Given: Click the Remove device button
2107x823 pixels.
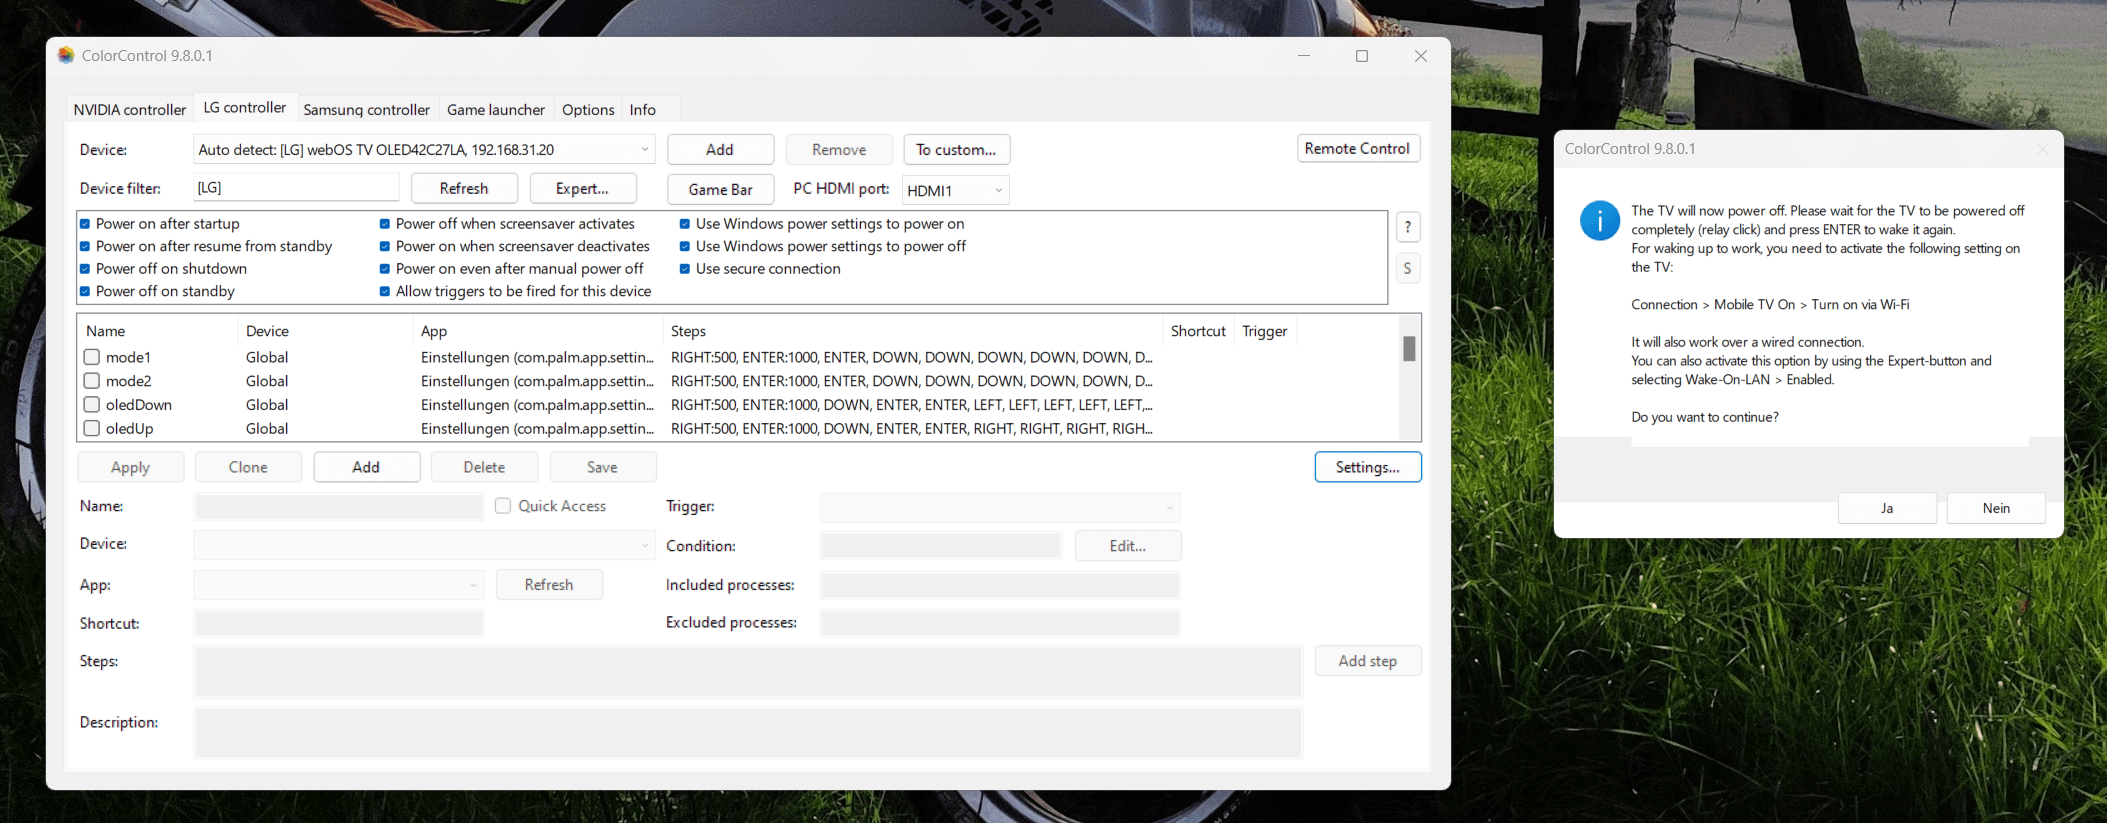Looking at the screenshot, I should tap(839, 150).
